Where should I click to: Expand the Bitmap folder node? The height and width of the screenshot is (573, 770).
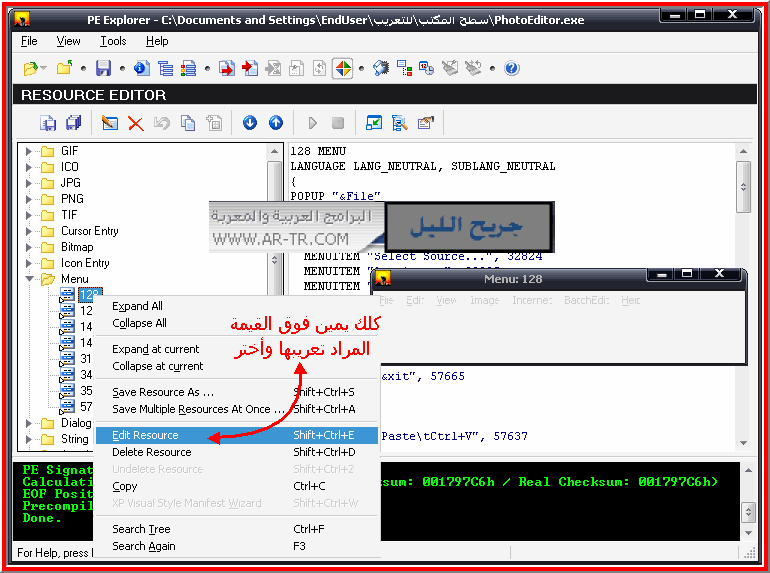point(28,247)
